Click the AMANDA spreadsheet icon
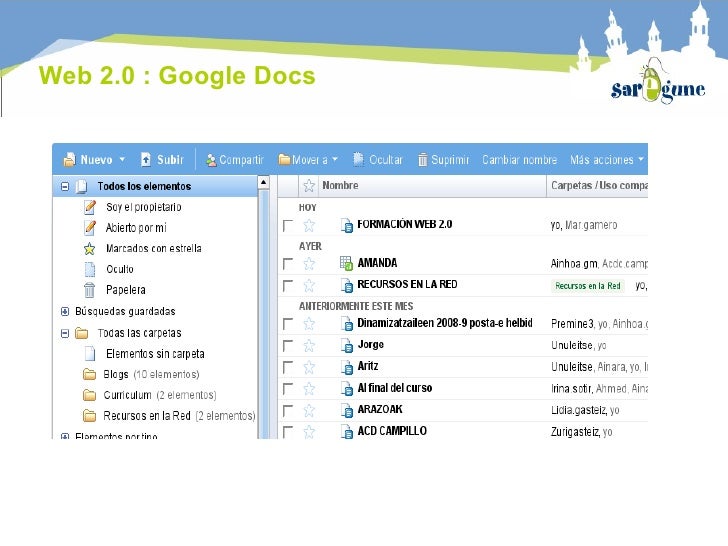The width and height of the screenshot is (728, 546). coord(346,263)
